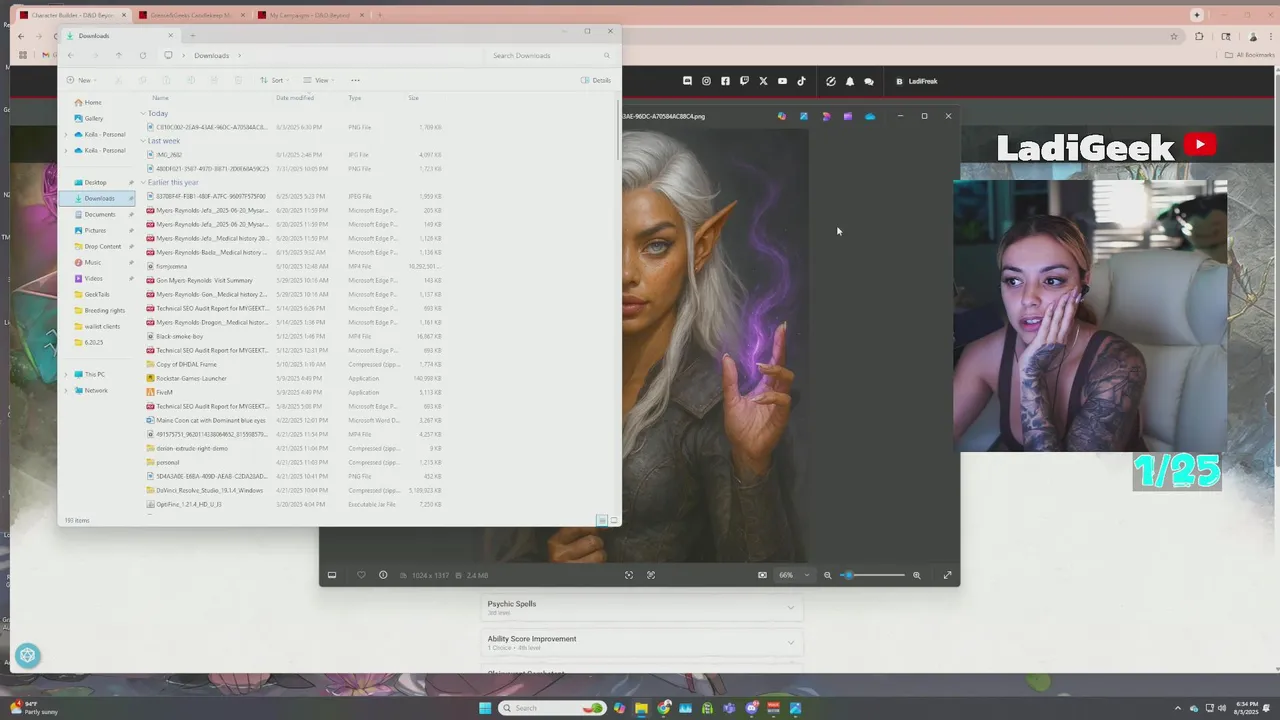Open the View dropdown in Explorer toolbar
This screenshot has width=1280, height=720.
[x=318, y=80]
